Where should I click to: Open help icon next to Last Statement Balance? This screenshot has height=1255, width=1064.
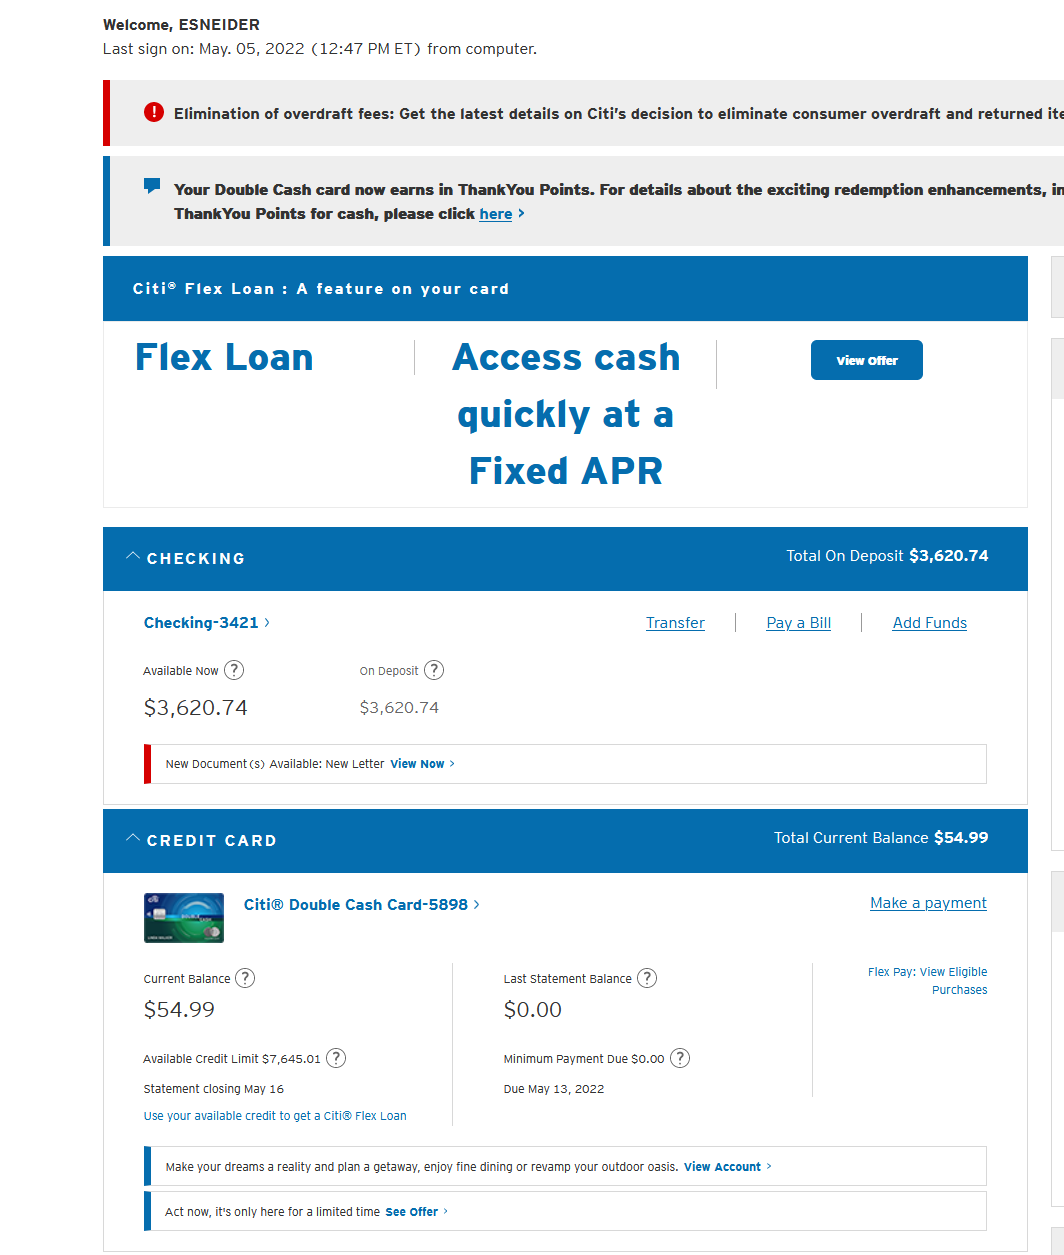coord(647,978)
